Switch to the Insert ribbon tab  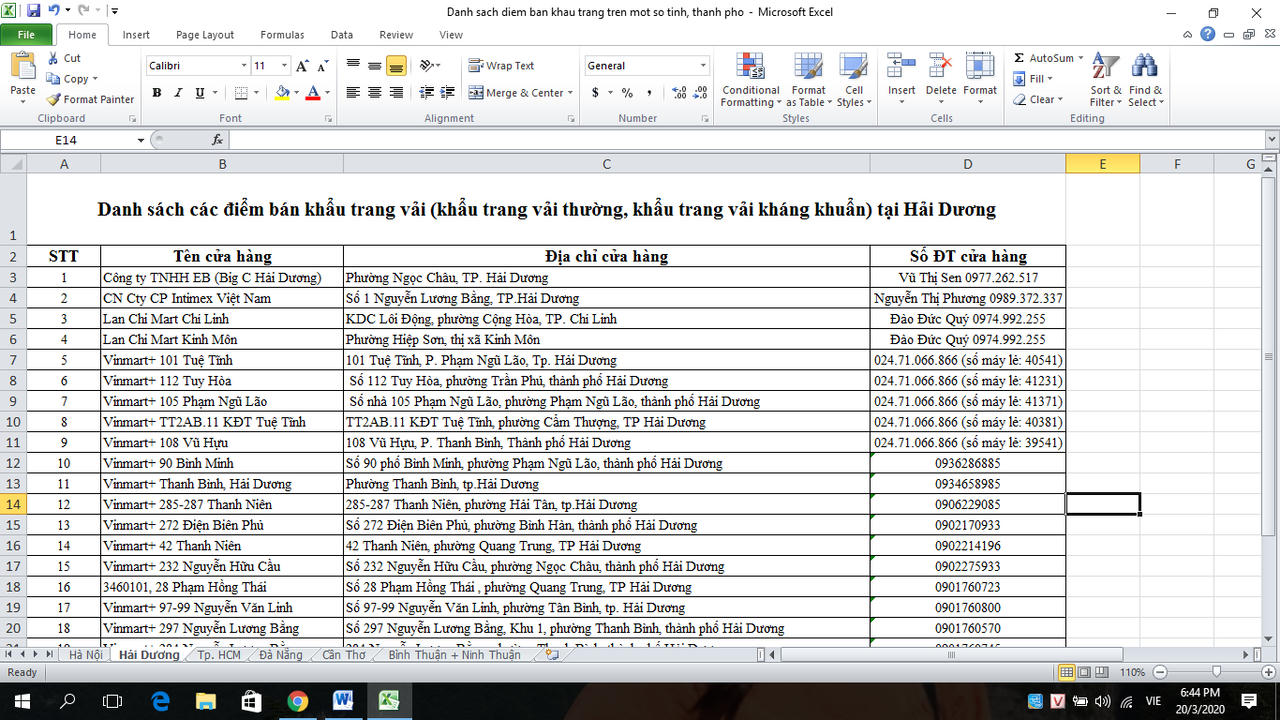coord(136,35)
